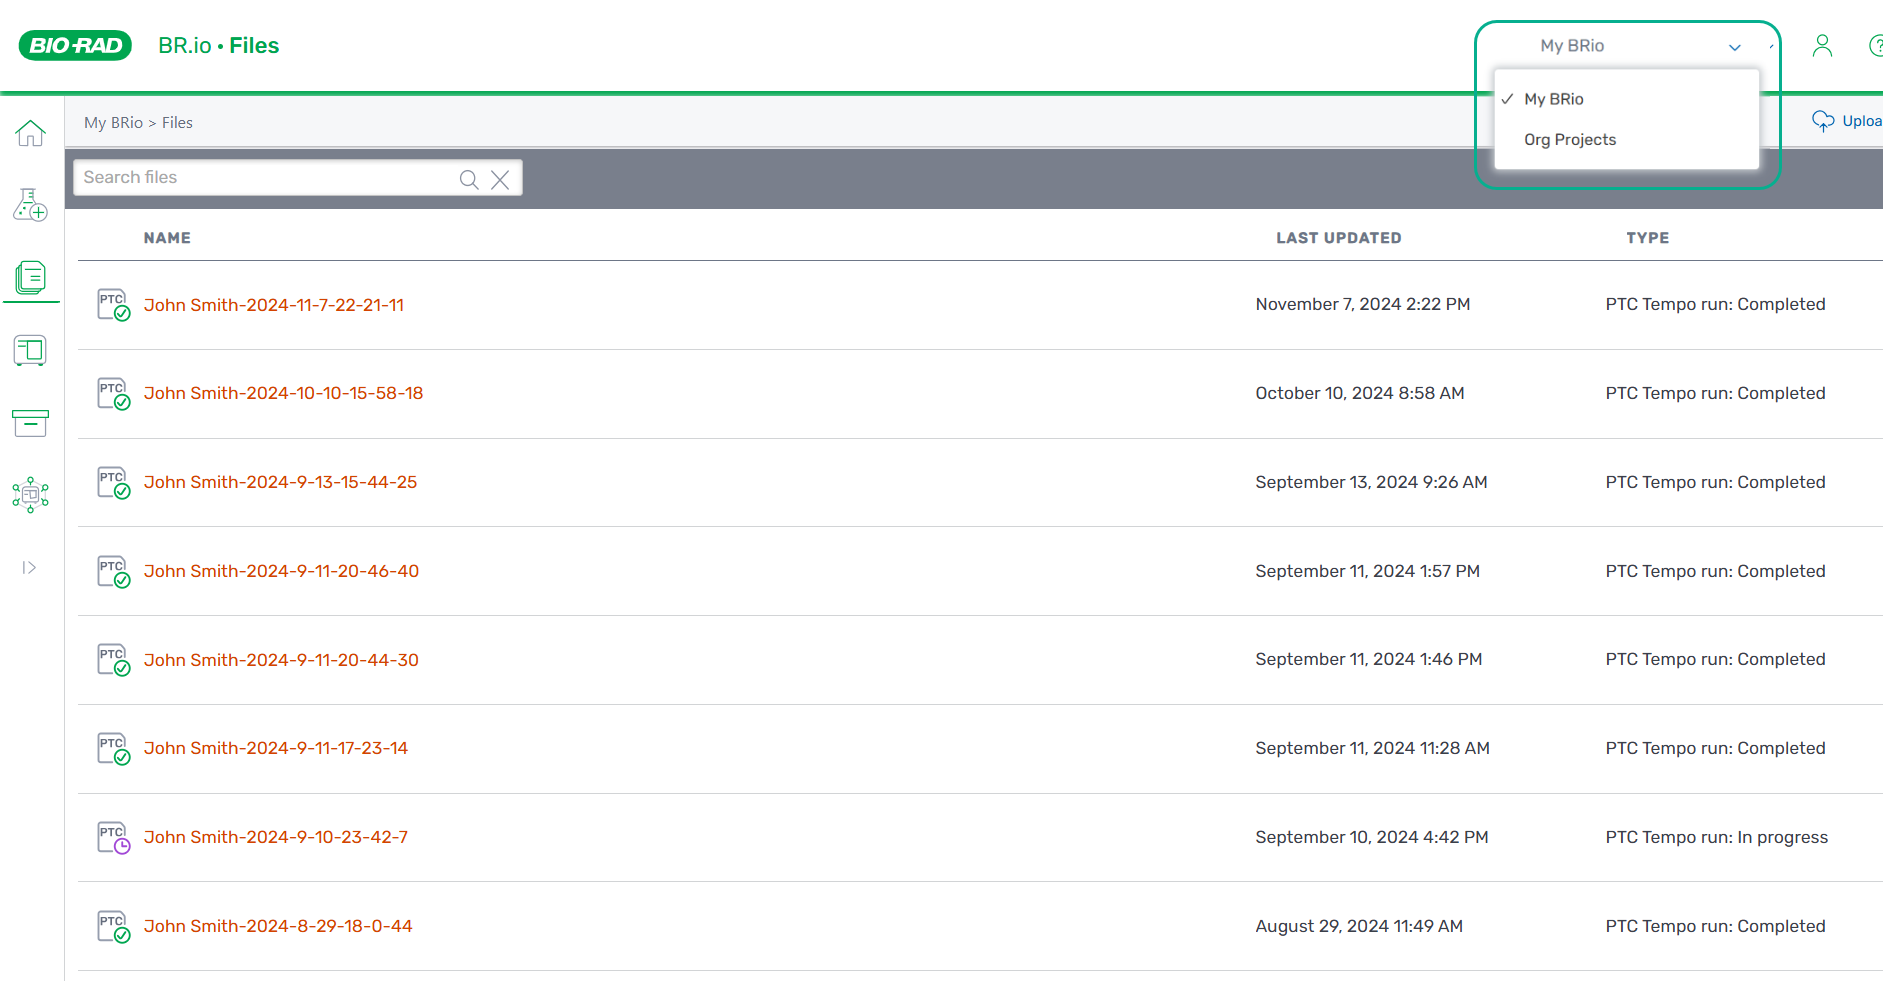The height and width of the screenshot is (981, 1883).
Task: Click the PTC icon for John Smith-2024-8-29-18-0-44
Action: 113,926
